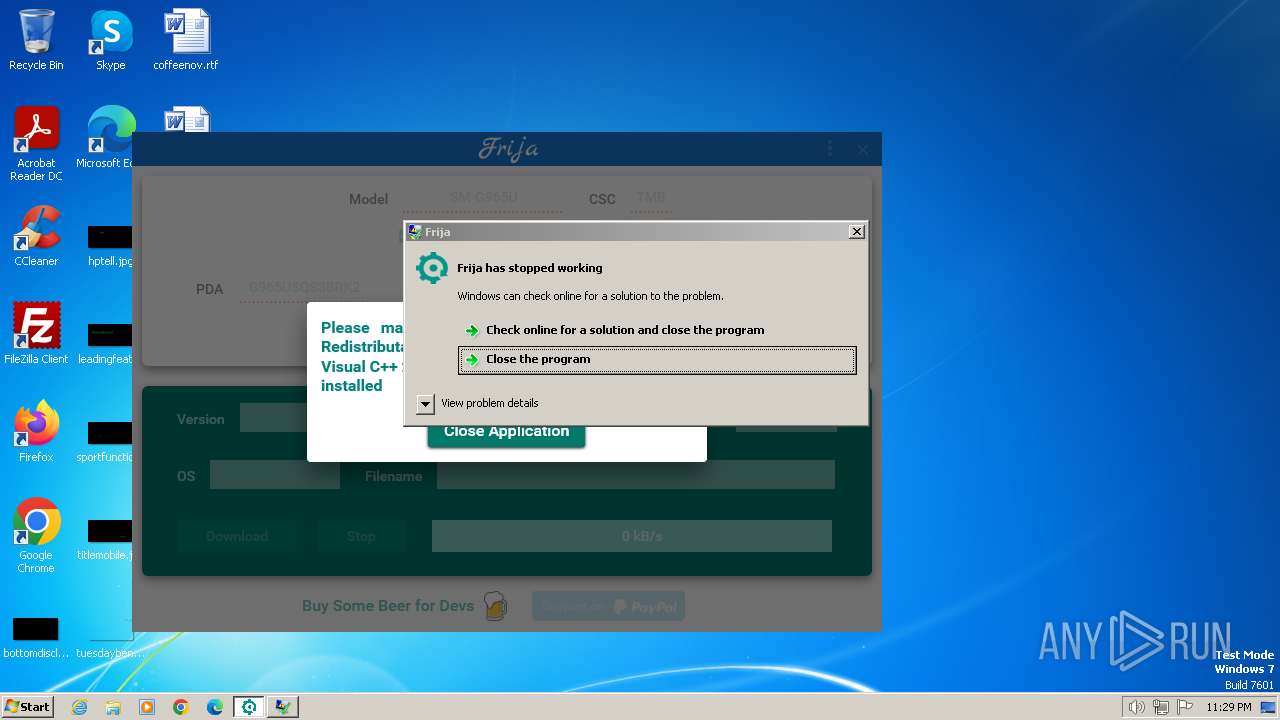Choose 'Close the program' in the crash dialog
The width and height of the screenshot is (1280, 720).
[x=657, y=360]
